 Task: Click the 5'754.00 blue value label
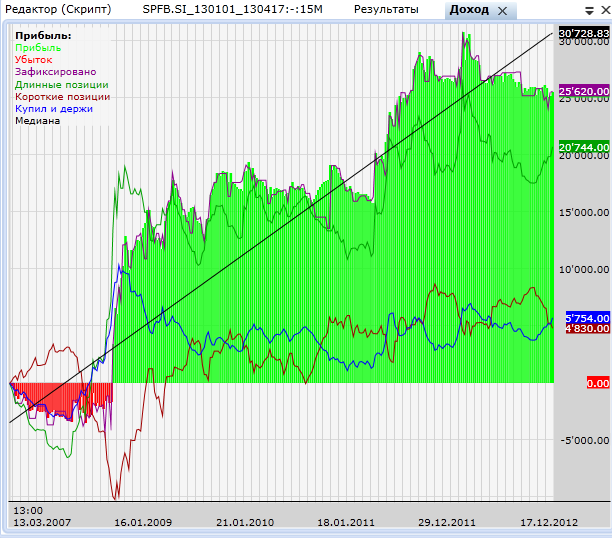pyautogui.click(x=587, y=318)
